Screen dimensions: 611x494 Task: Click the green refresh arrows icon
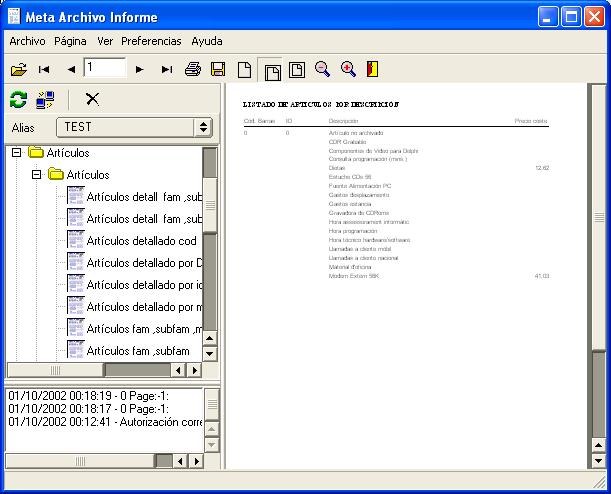[18, 99]
